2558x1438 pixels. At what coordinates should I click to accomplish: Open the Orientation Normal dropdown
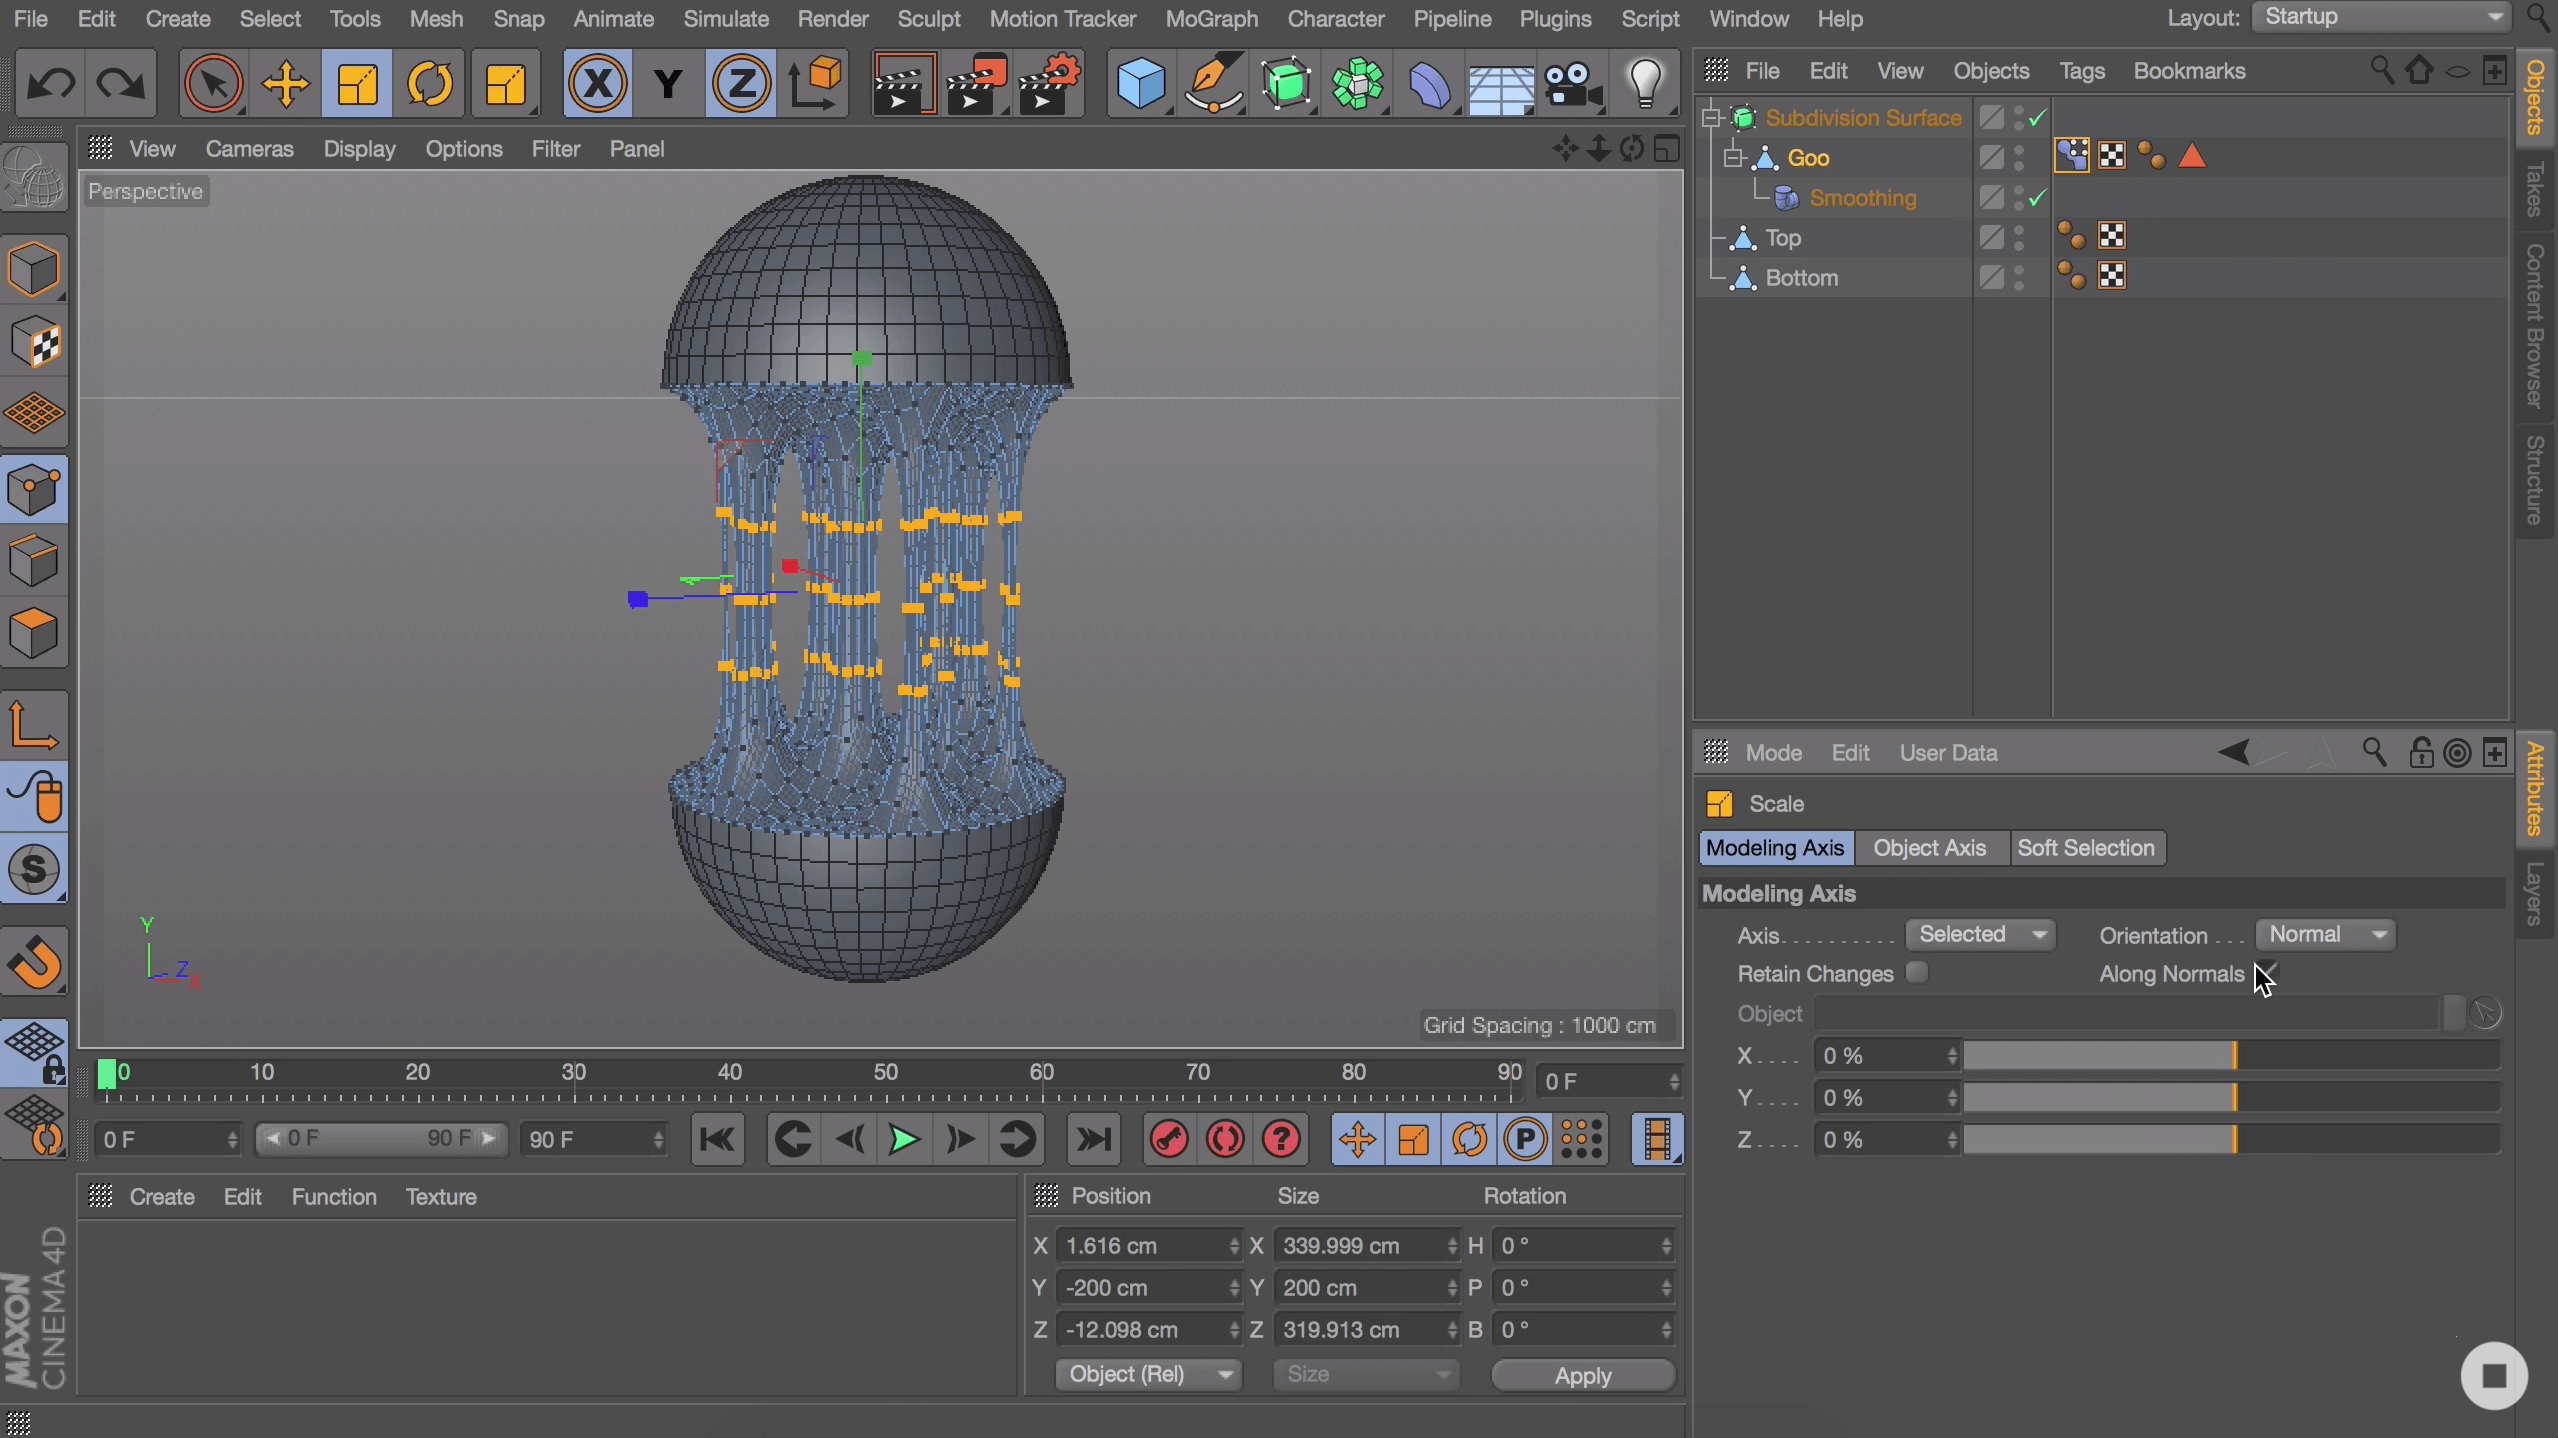(x=2325, y=934)
